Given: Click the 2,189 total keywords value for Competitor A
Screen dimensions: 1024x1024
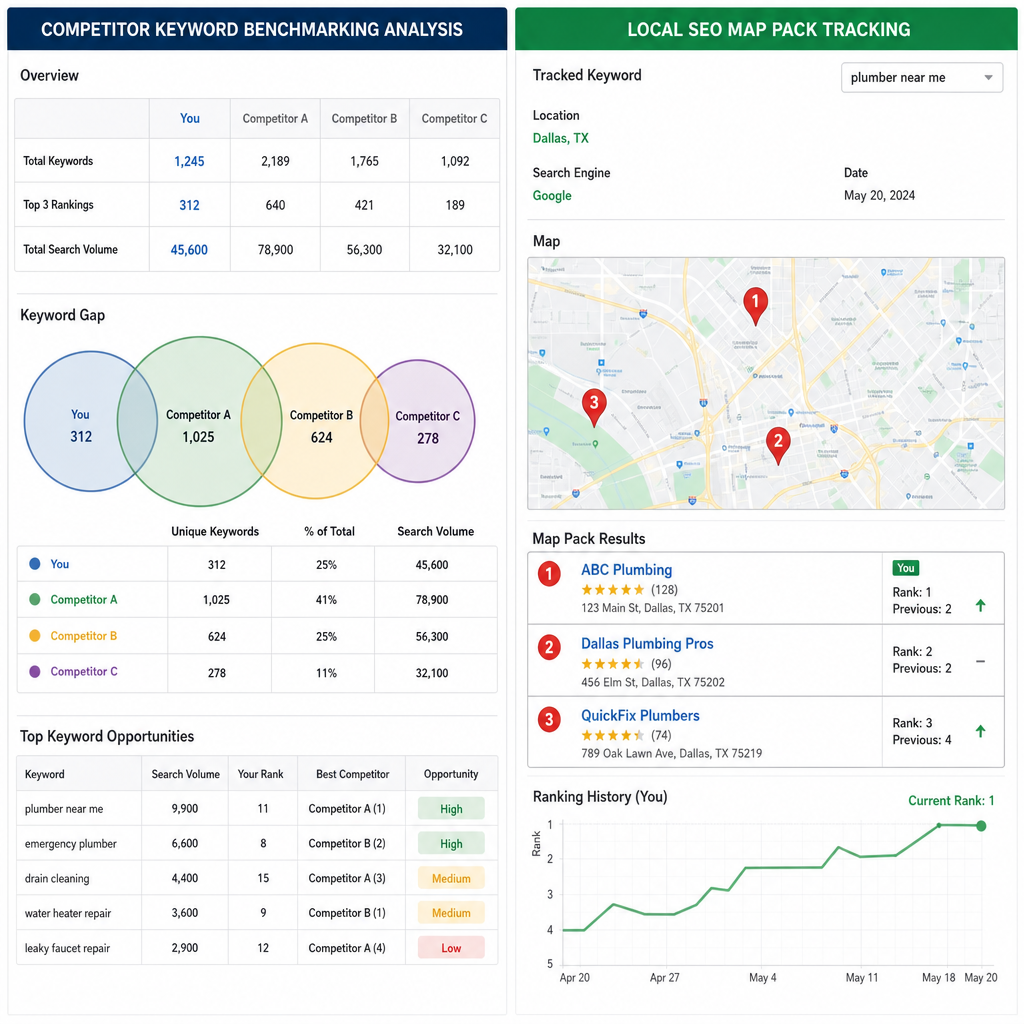Looking at the screenshot, I should click(x=275, y=161).
